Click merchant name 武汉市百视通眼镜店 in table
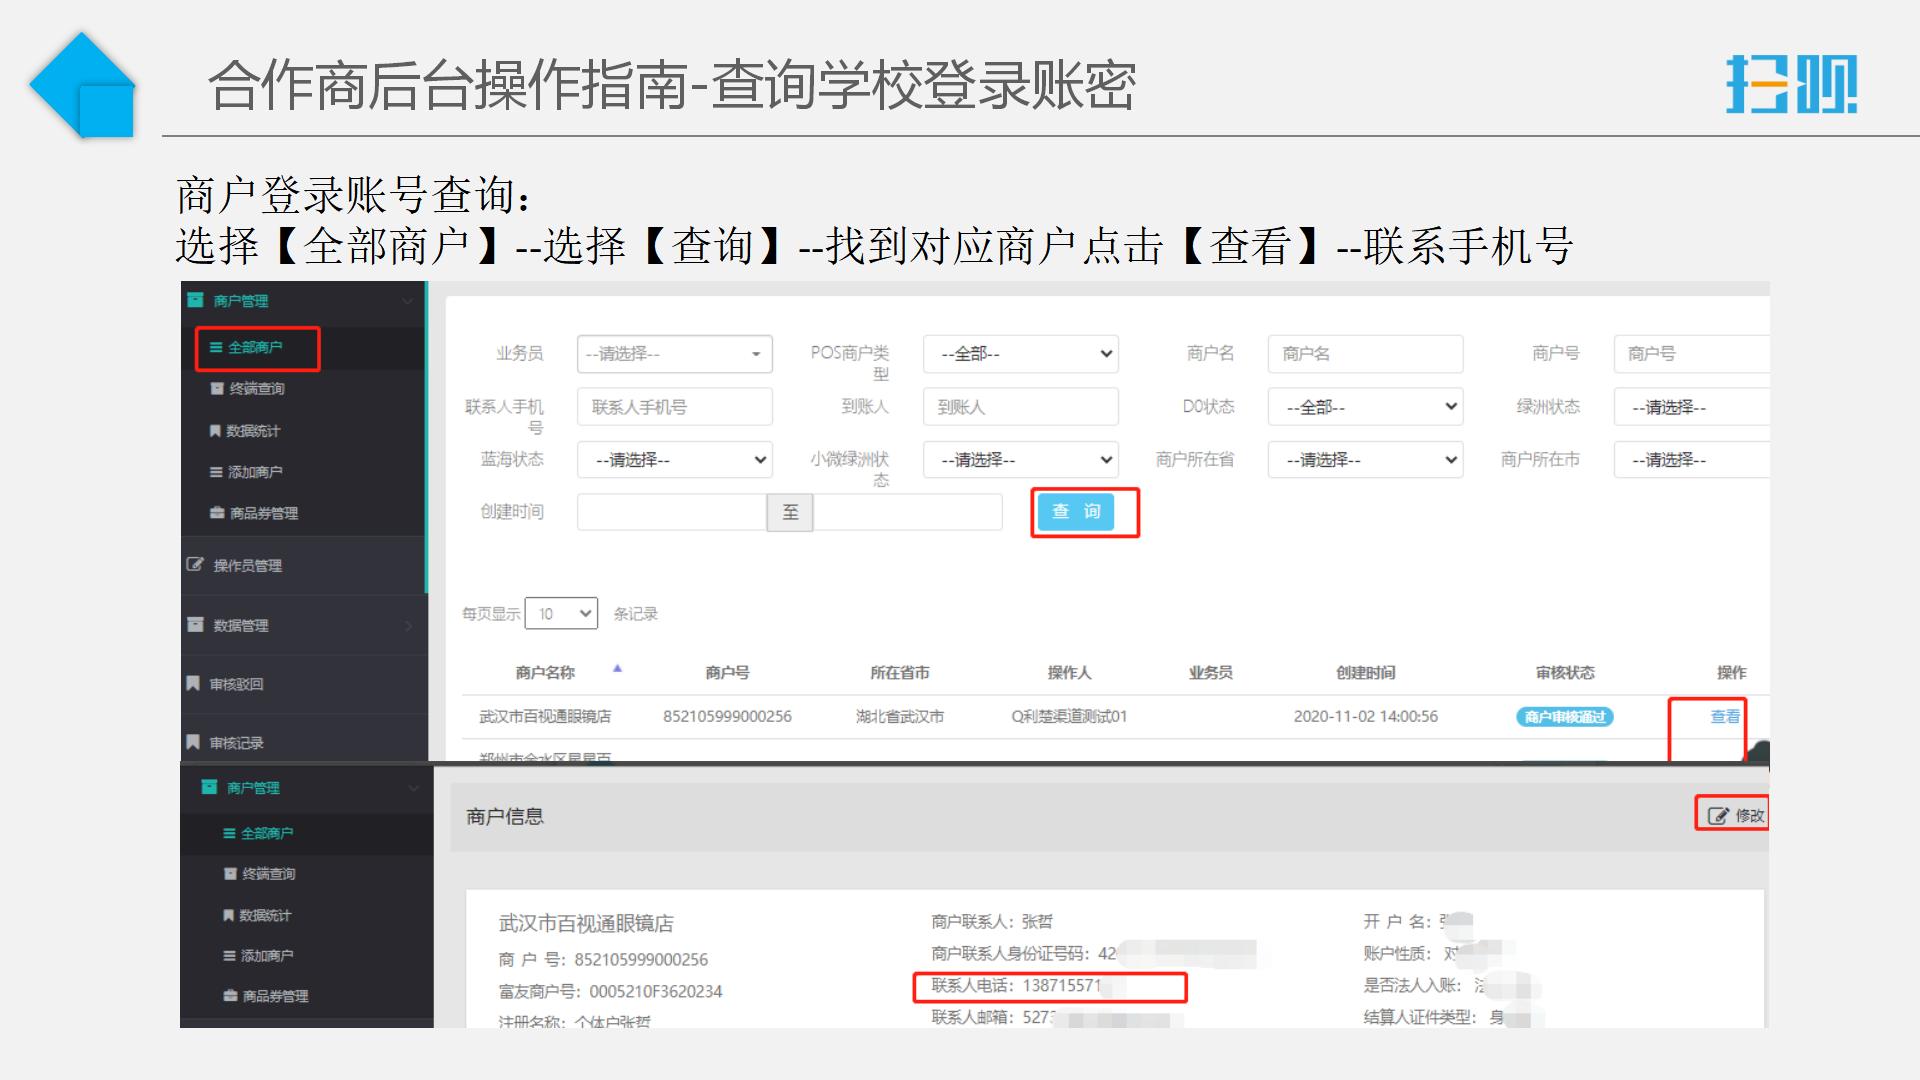The image size is (1920, 1080). (x=545, y=717)
